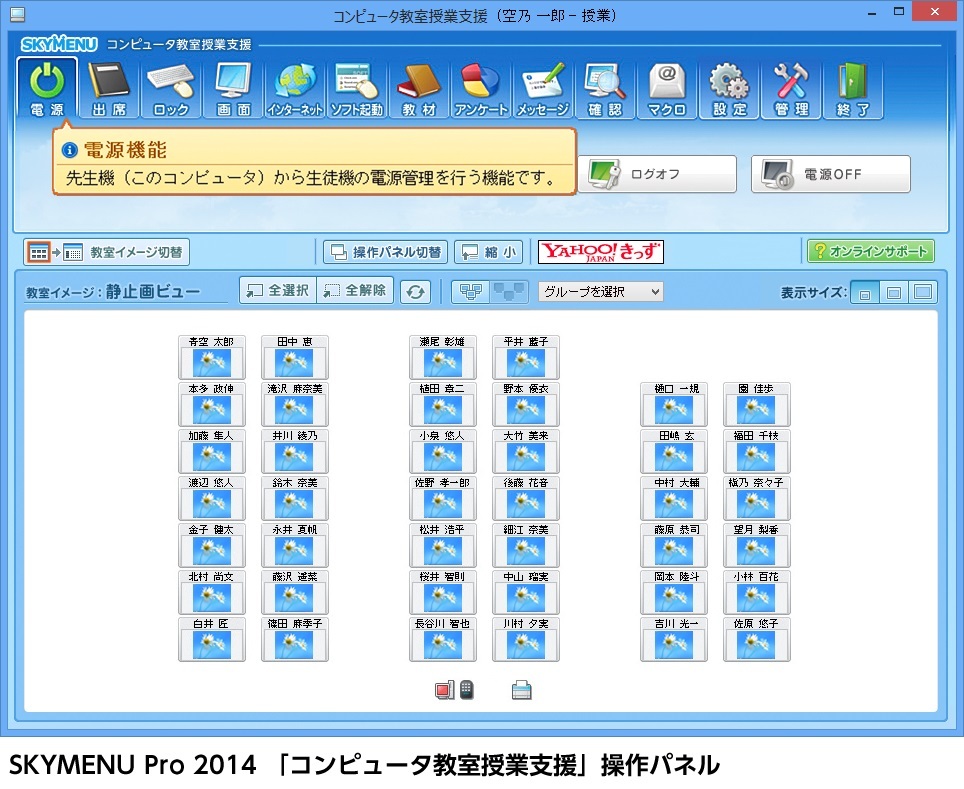Select student 滝沢 麻奈美 thumbnail
964x789 pixels.
[x=294, y=404]
